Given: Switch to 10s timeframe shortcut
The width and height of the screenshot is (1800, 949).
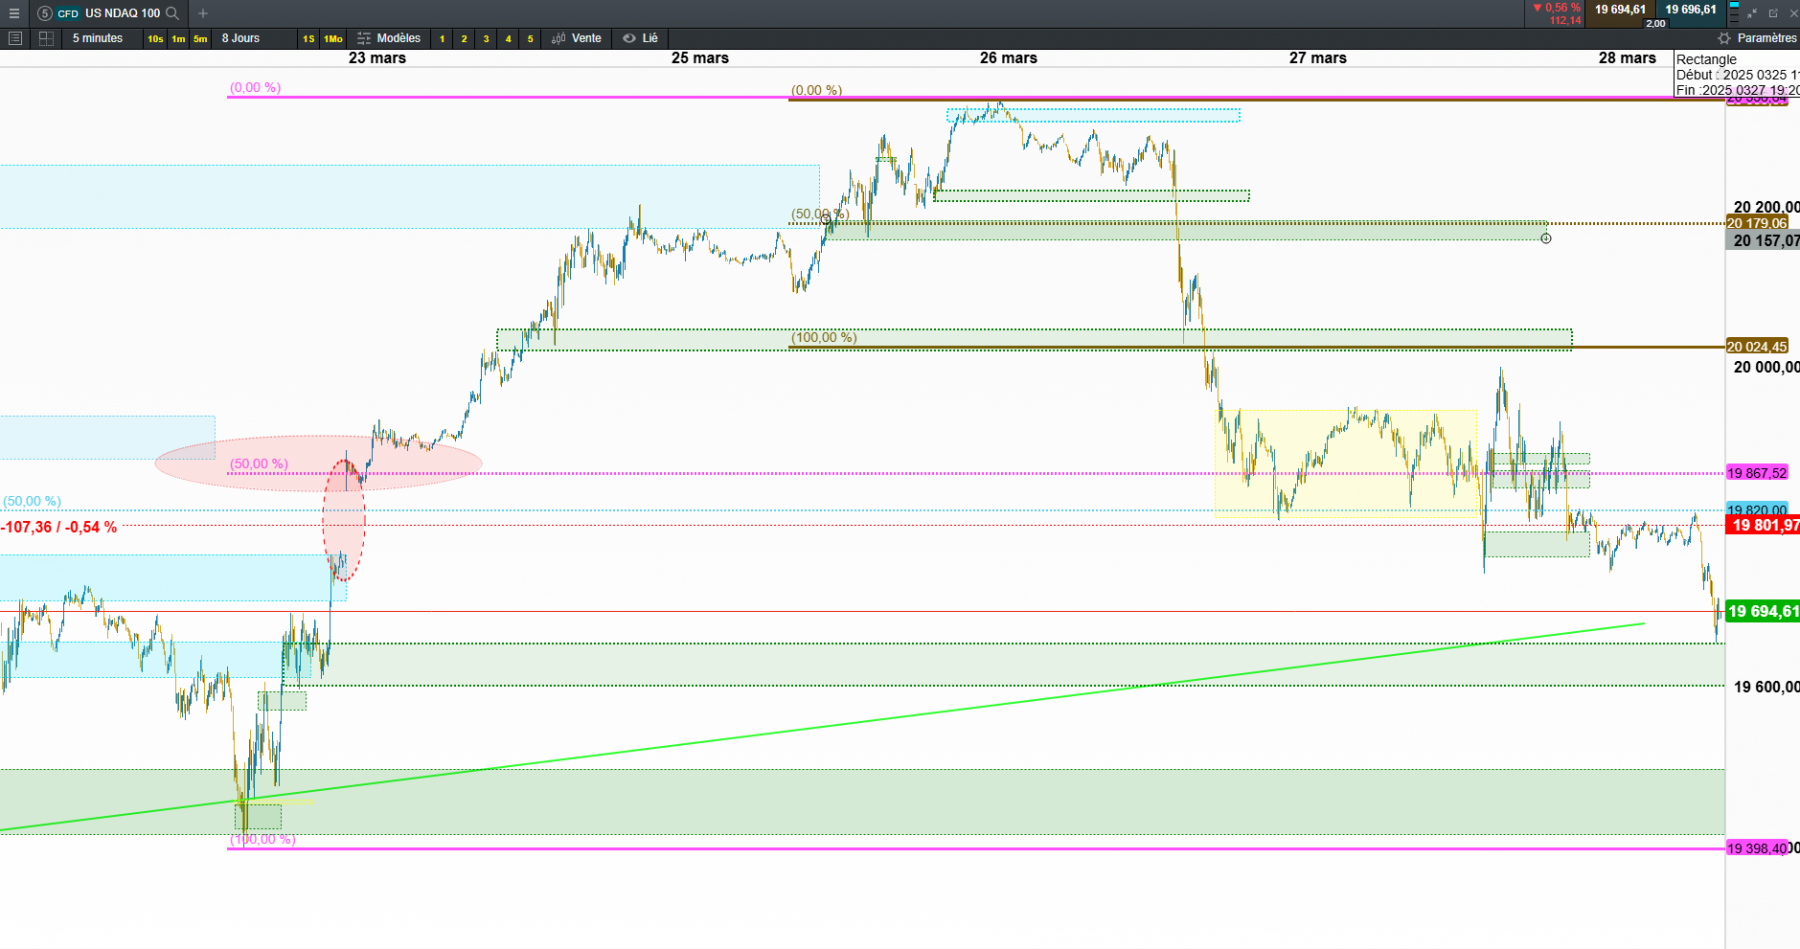Looking at the screenshot, I should click(155, 39).
